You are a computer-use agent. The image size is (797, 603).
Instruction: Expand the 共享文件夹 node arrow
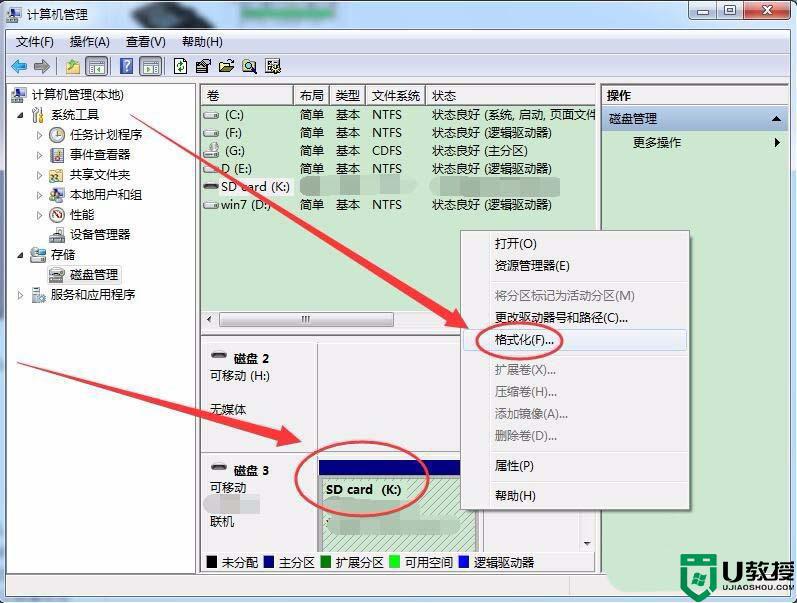coord(39,175)
